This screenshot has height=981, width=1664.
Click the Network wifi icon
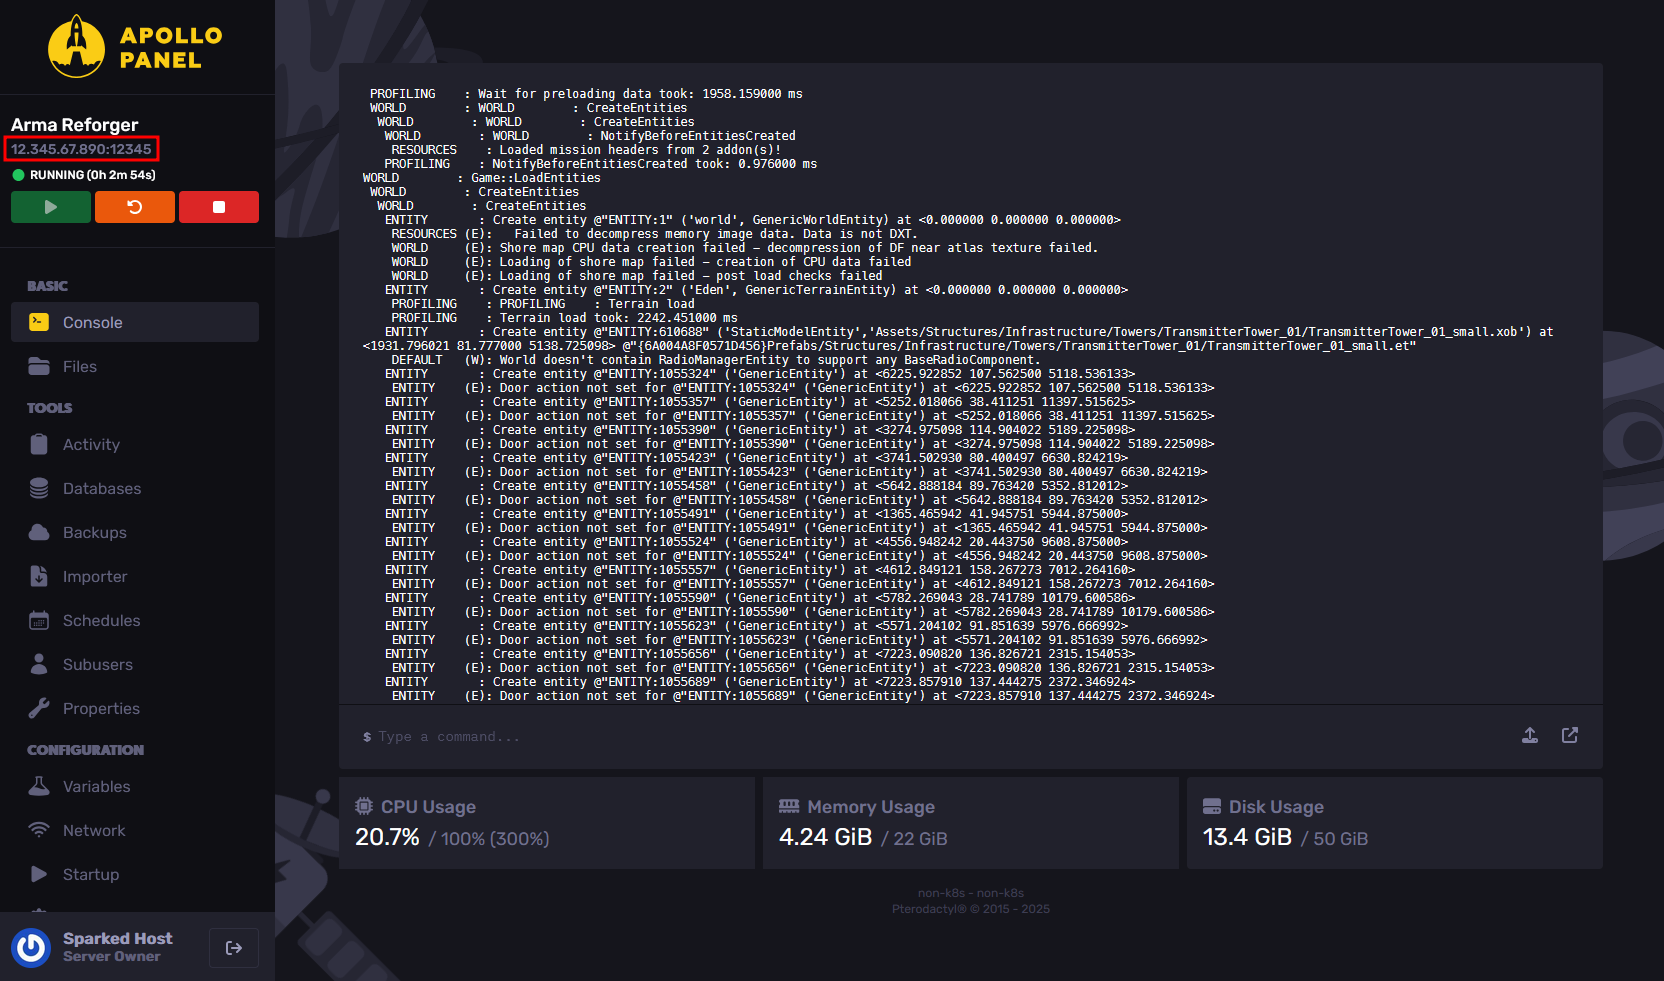pos(39,830)
